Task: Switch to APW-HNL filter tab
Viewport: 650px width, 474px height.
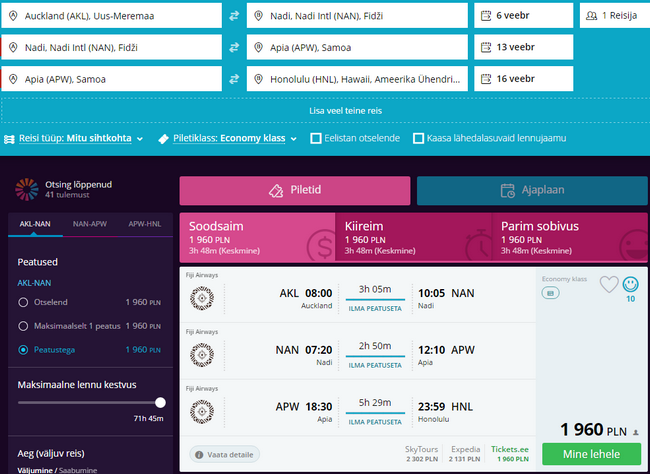Action: [145, 224]
